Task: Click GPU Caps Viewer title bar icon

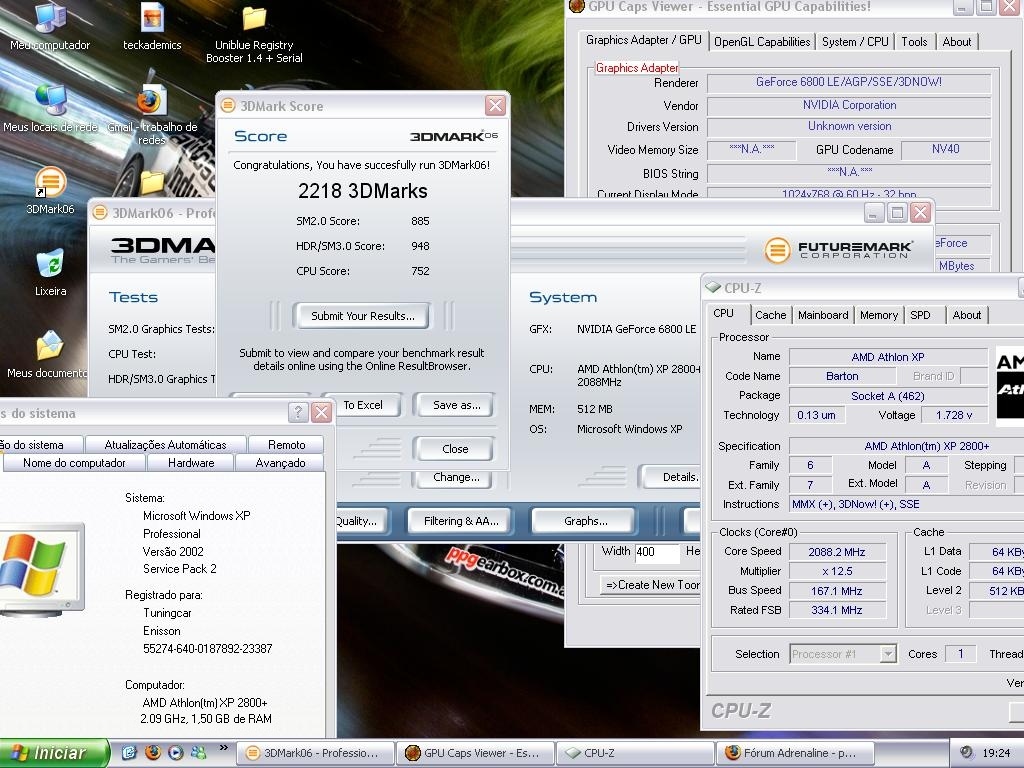Action: pyautogui.click(x=577, y=7)
